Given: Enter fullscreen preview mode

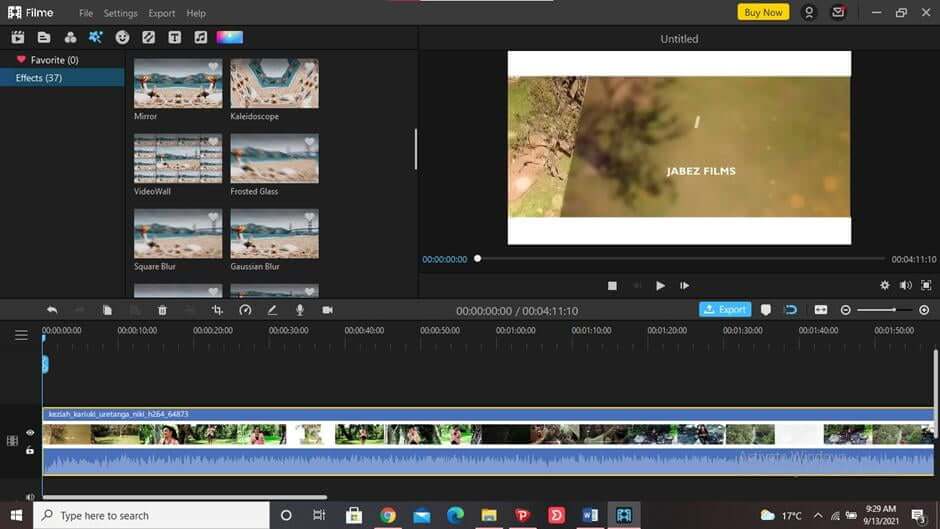Looking at the screenshot, I should click(x=926, y=285).
